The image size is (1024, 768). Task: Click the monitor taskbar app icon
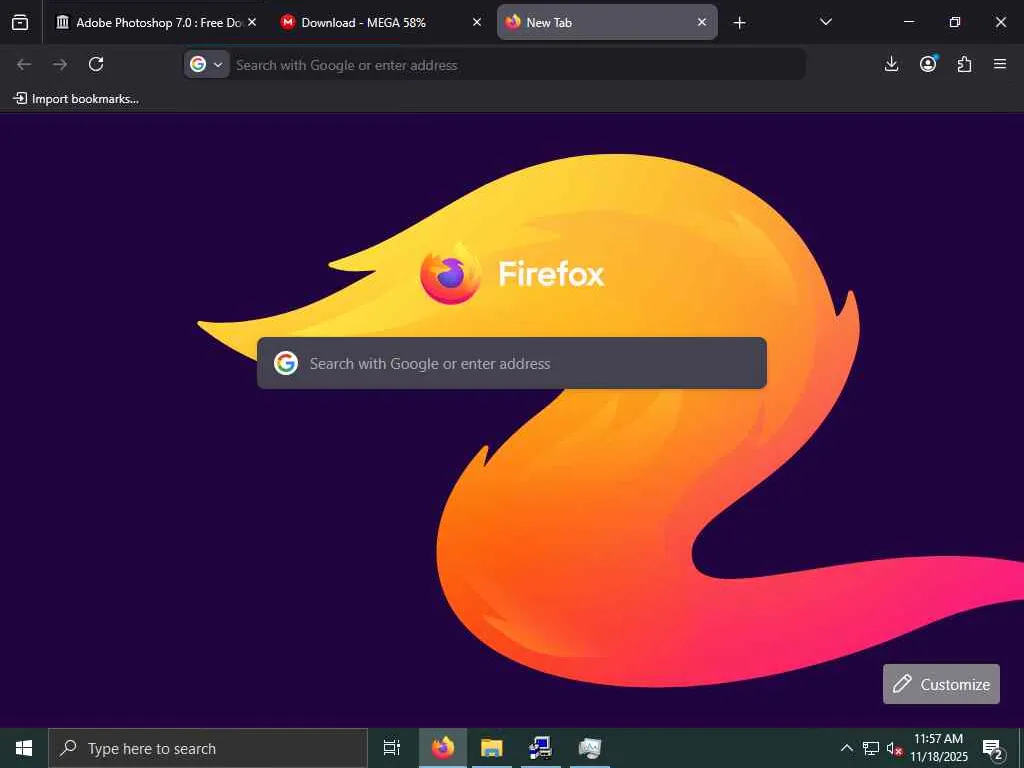[x=590, y=748]
